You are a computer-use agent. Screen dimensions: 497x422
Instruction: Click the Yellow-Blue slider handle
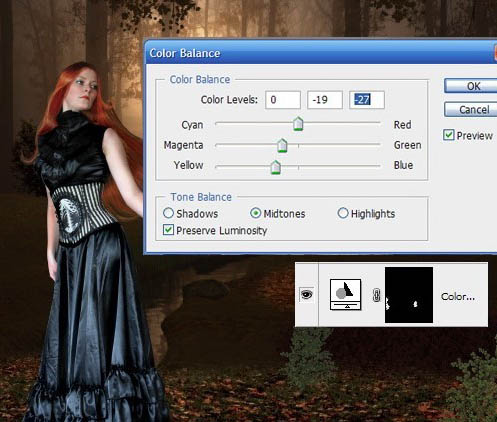(x=275, y=167)
